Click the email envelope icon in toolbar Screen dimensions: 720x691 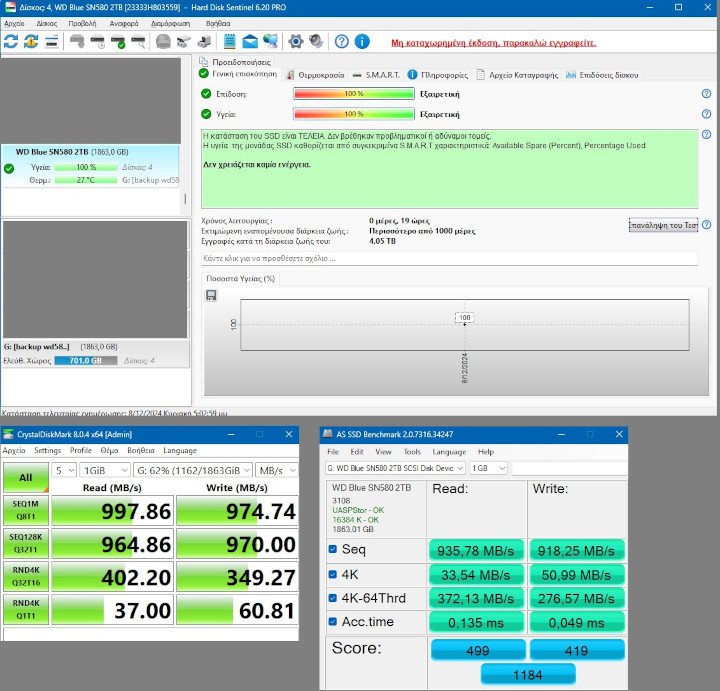(251, 42)
